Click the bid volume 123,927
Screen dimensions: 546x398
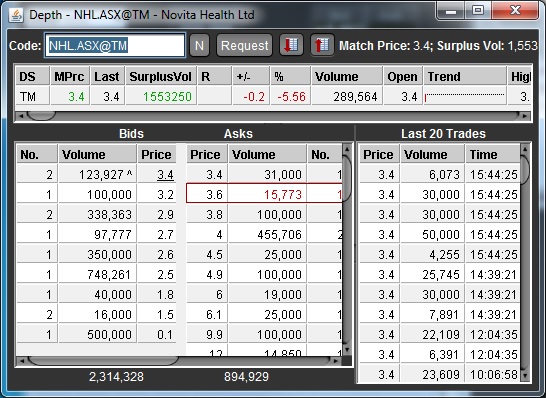click(x=97, y=174)
